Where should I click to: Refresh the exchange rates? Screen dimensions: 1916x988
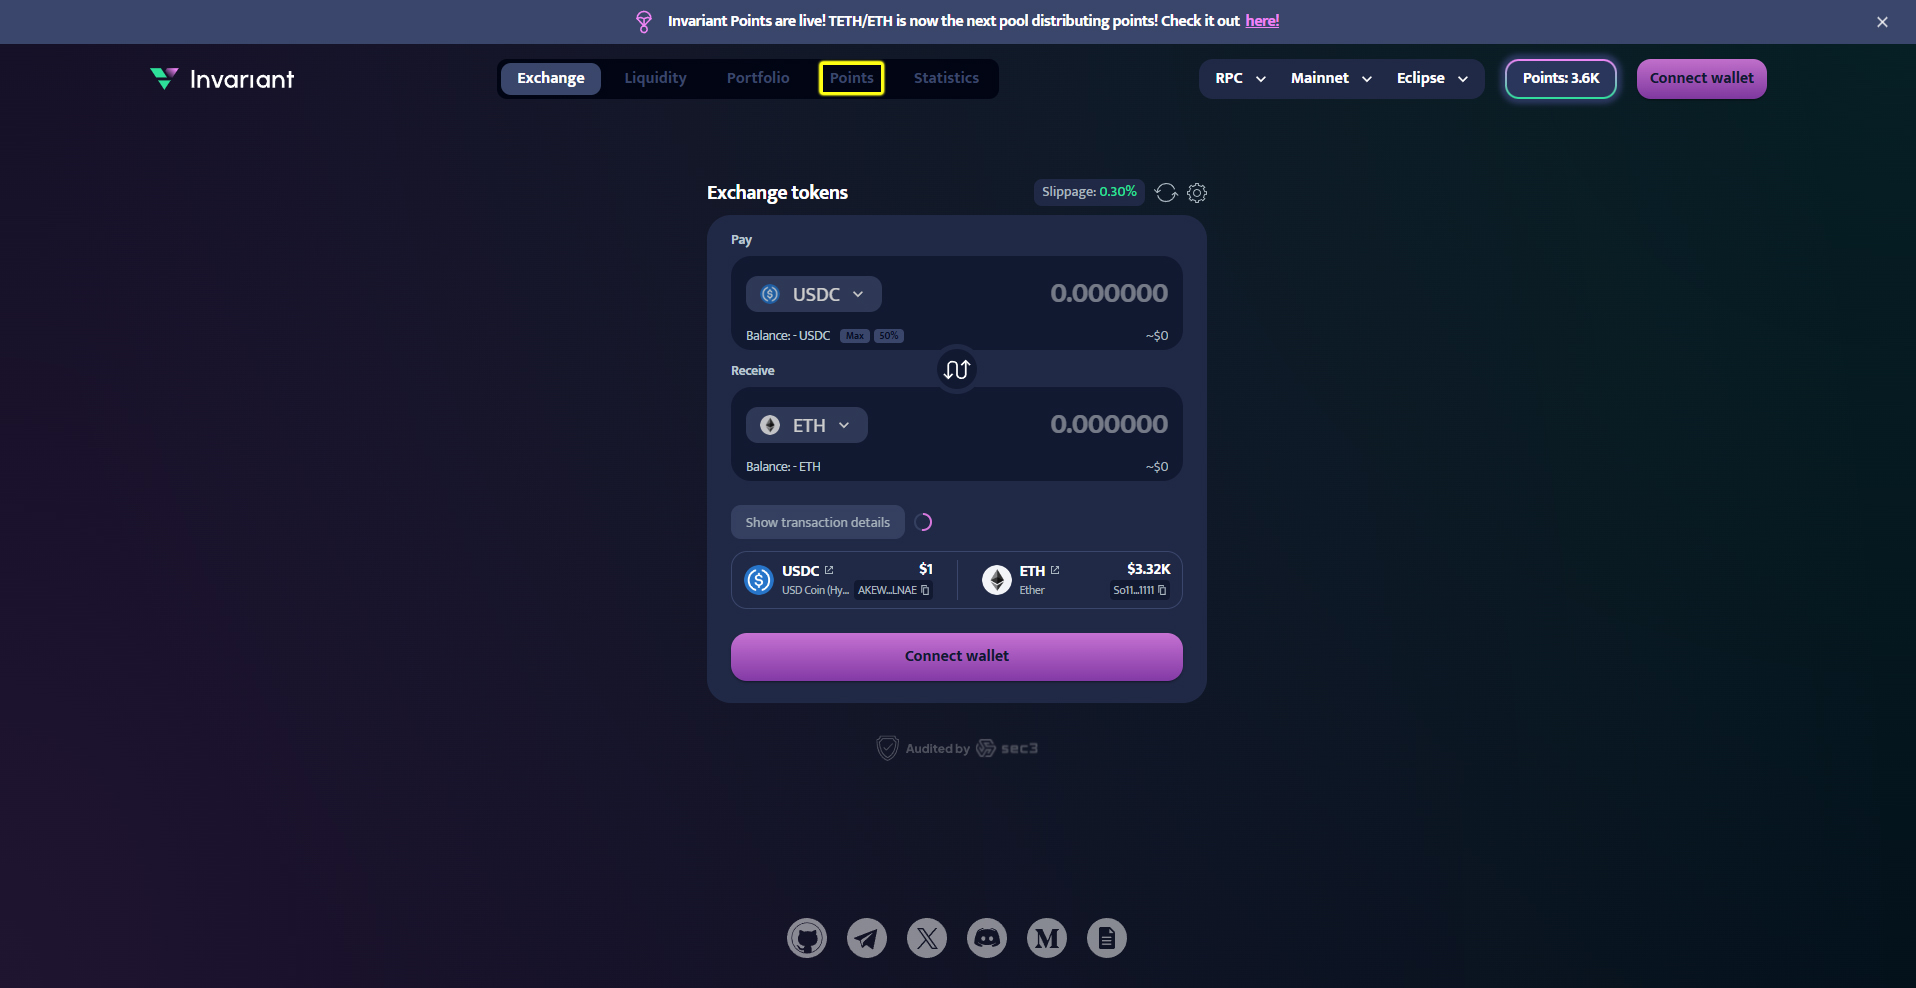coord(1166,192)
